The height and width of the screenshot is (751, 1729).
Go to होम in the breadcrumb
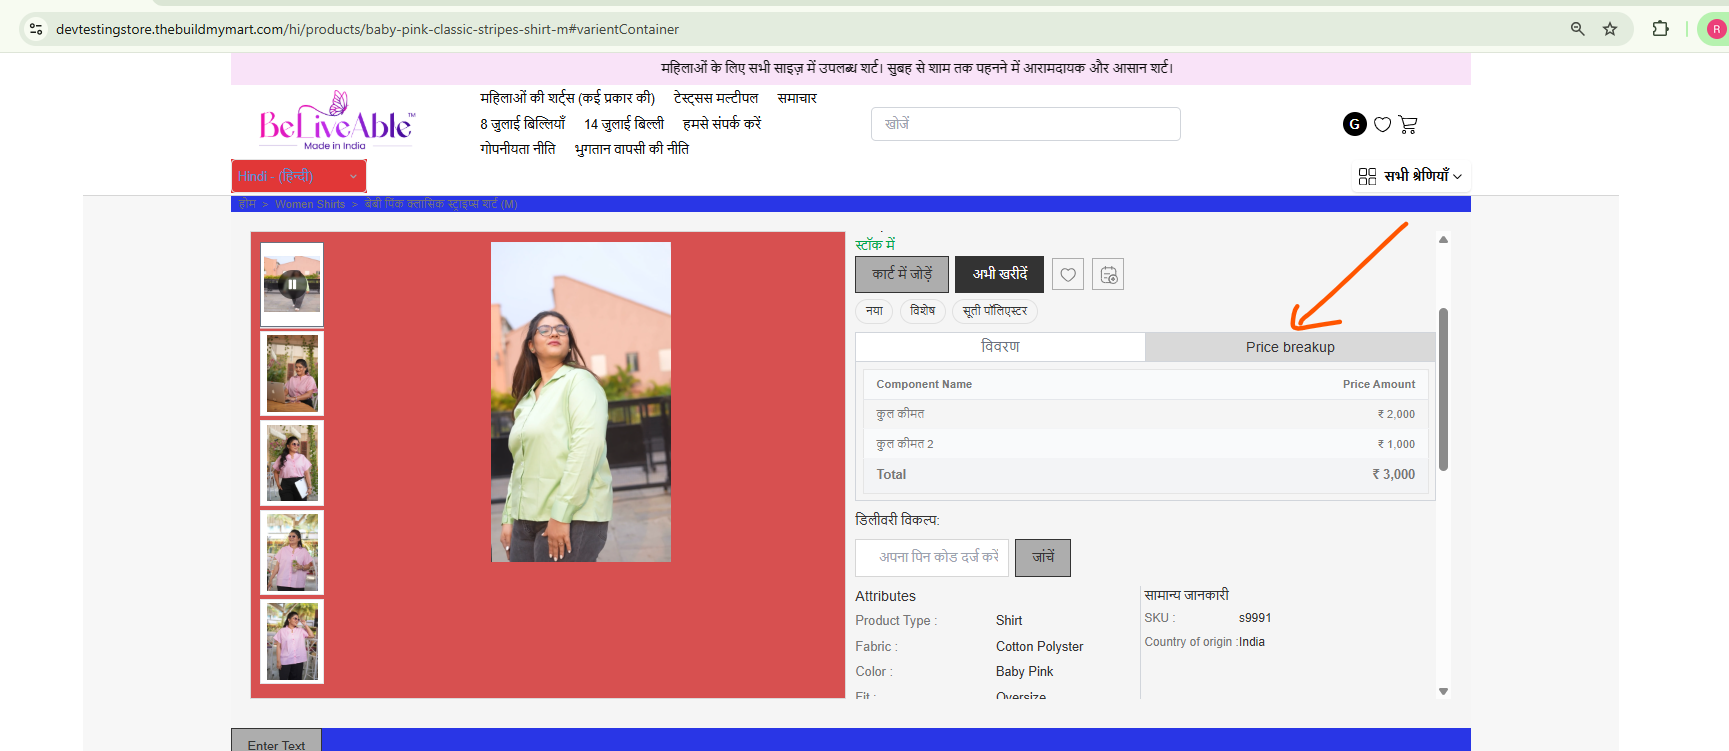[x=247, y=204]
